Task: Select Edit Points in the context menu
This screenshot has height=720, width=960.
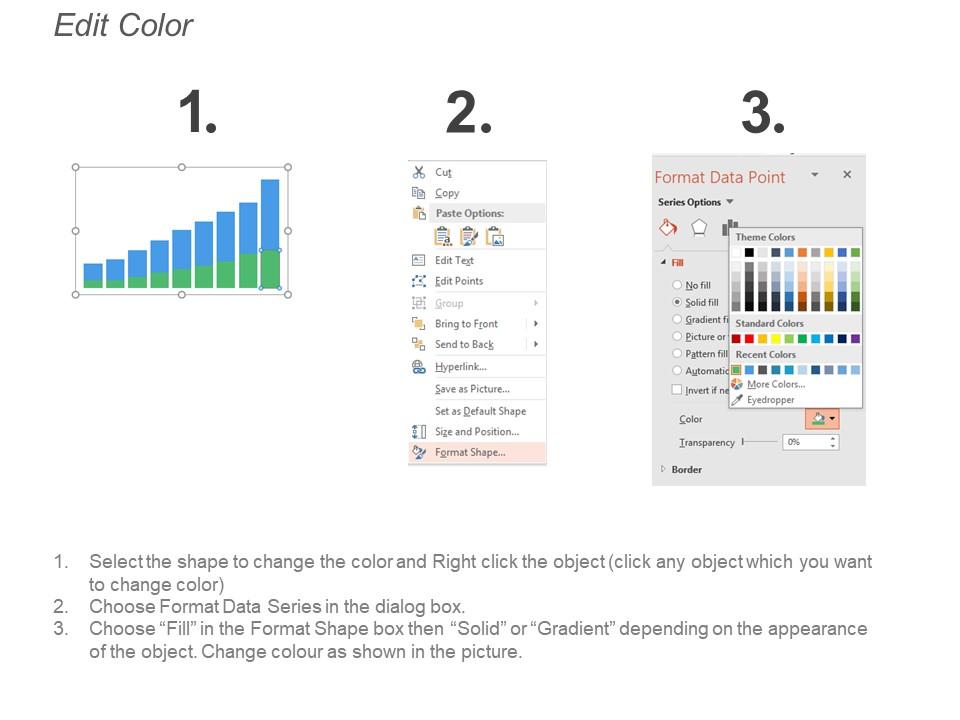Action: 459,281
